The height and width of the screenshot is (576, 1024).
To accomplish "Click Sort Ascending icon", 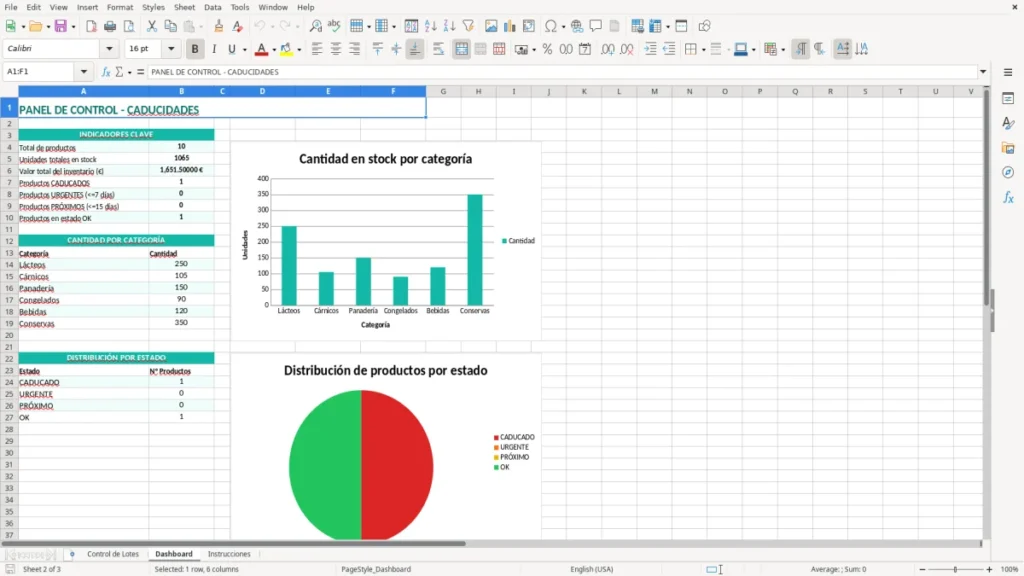I will point(430,26).
